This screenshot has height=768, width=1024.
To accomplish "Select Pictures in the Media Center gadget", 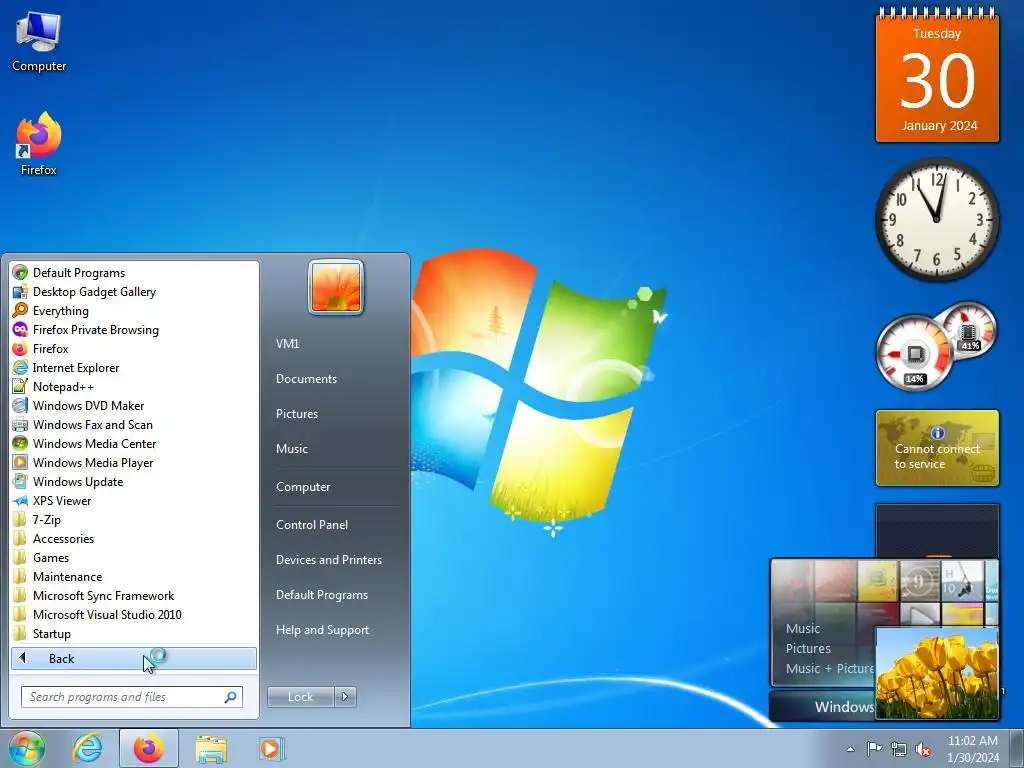I will (x=808, y=648).
